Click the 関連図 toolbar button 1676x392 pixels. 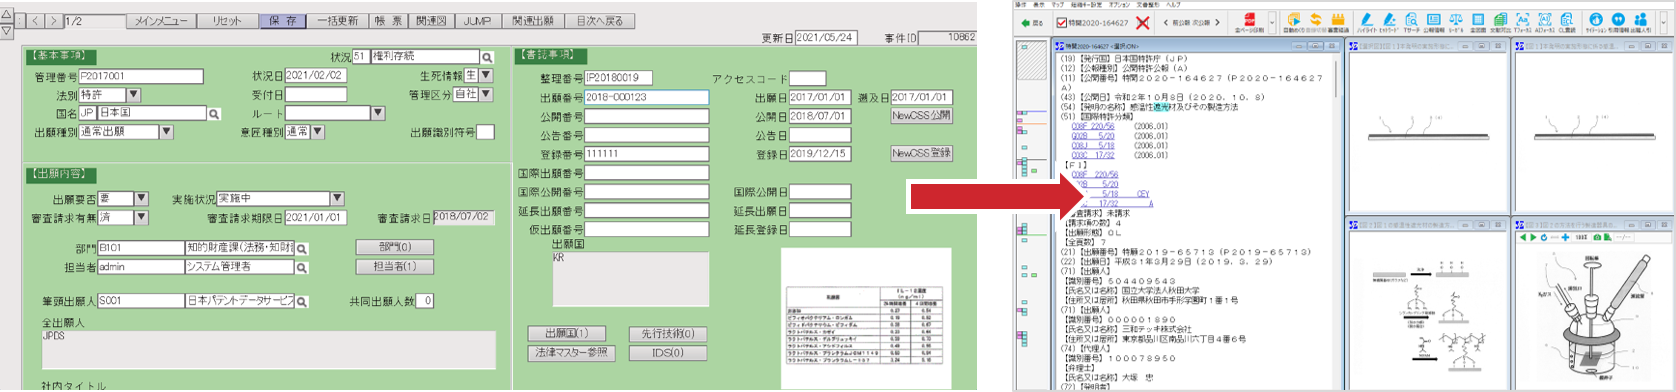432,21
